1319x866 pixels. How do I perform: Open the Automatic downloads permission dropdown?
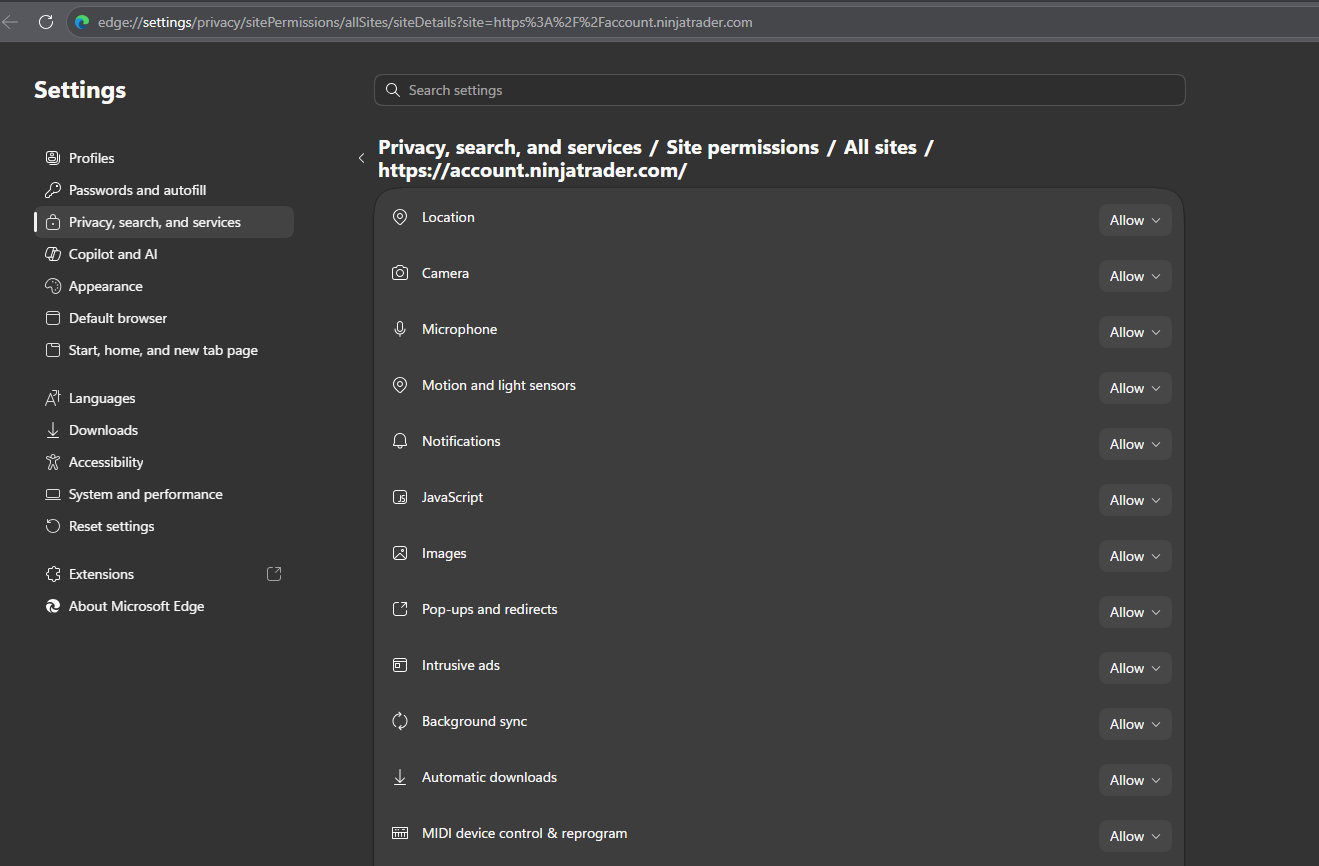point(1135,781)
